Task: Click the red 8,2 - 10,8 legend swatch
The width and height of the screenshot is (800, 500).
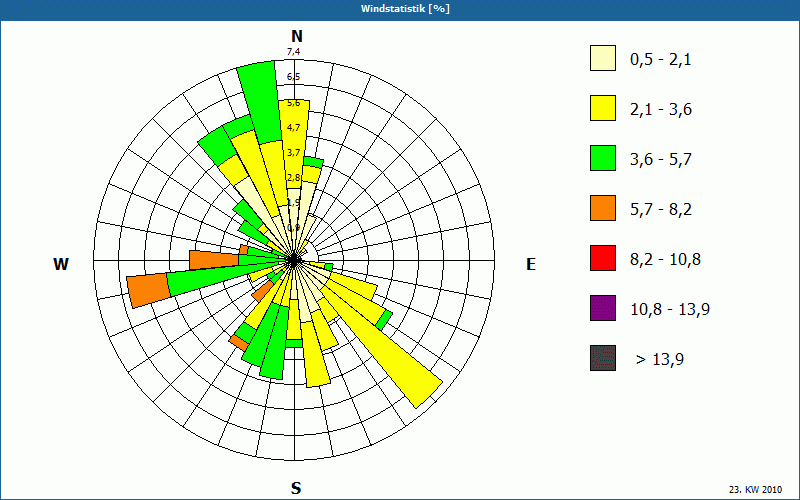Action: [x=603, y=258]
